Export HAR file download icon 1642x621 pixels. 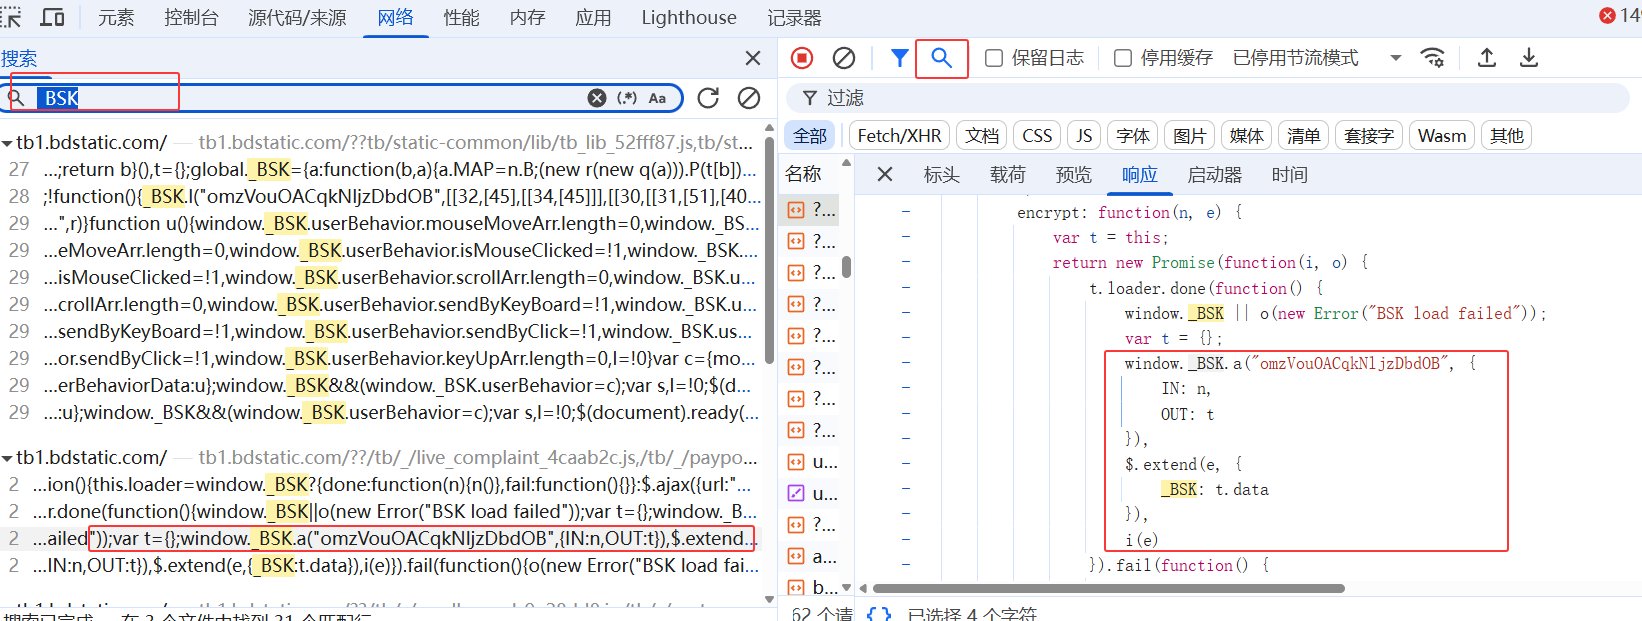pyautogui.click(x=1529, y=58)
